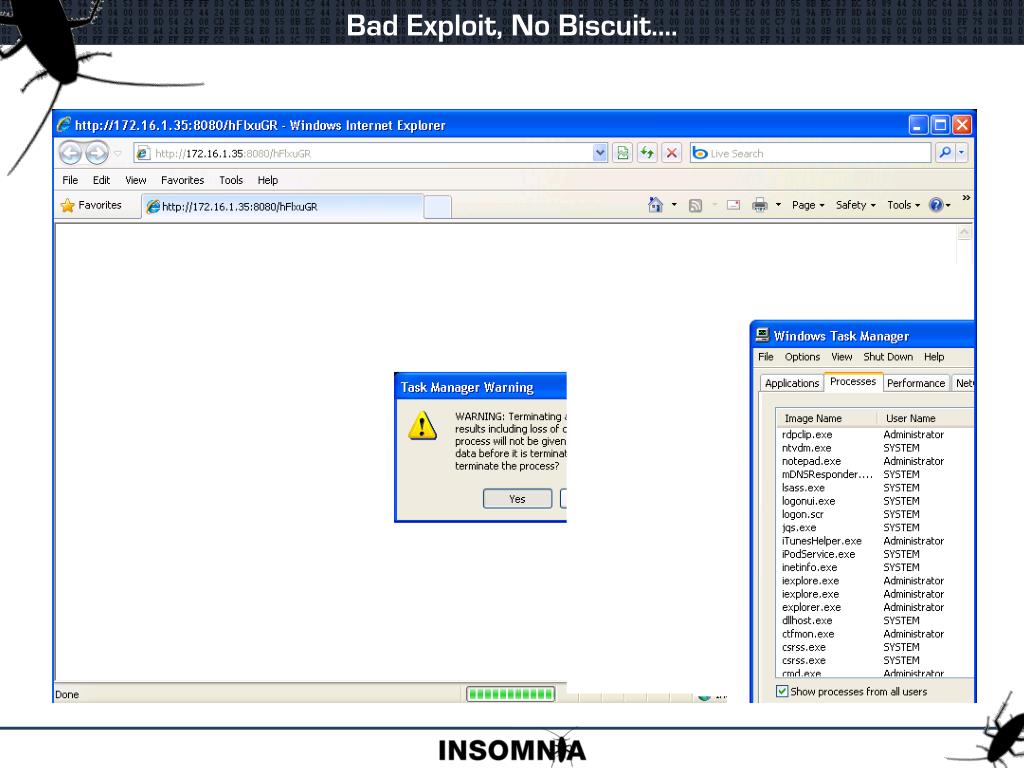Viewport: 1024px width, 768px height.
Task: Select the logonui.exe process row
Action: pos(875,501)
